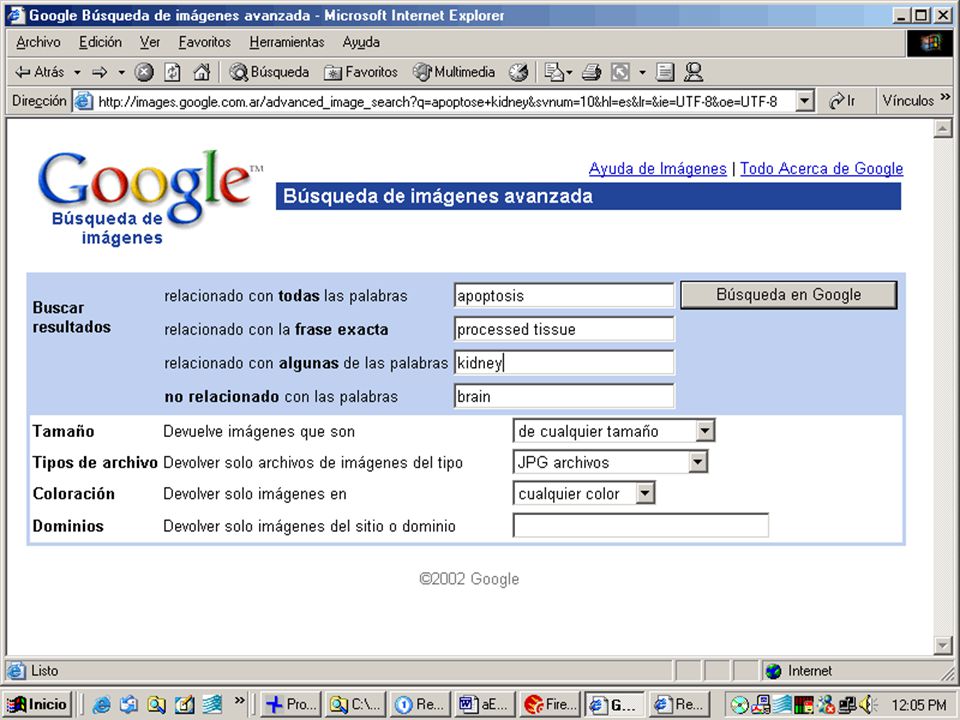Expand the Vínculos links chevron
Viewport: 960px width, 720px height.
click(x=945, y=97)
